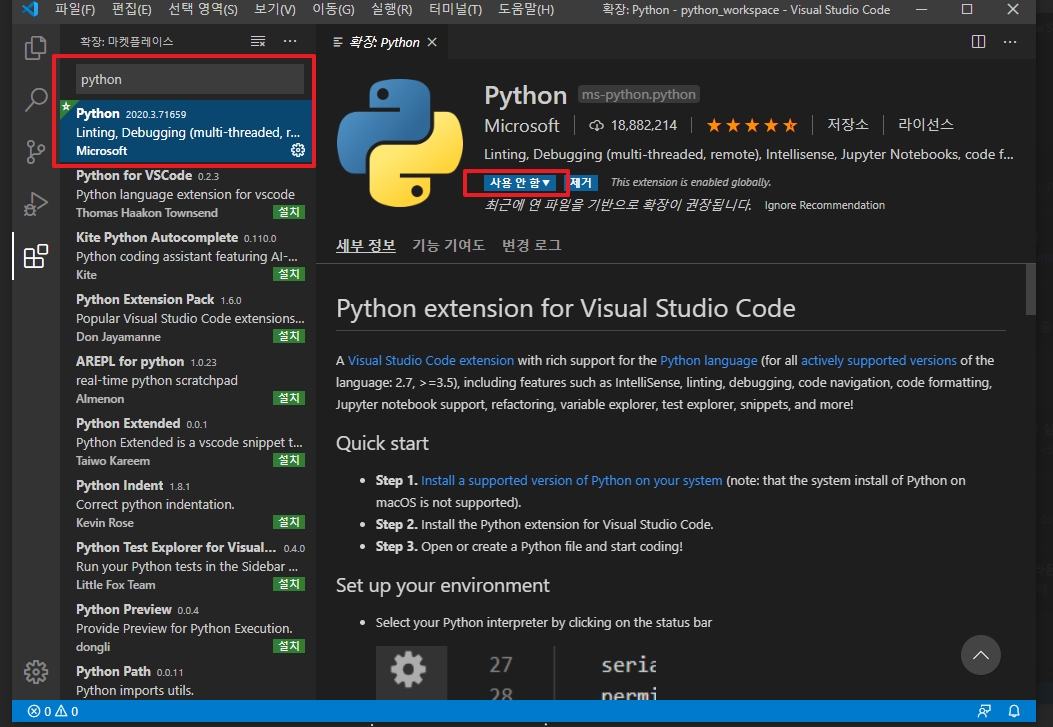Click the Microsoft publisher name
This screenshot has width=1053, height=727.
[x=522, y=126]
